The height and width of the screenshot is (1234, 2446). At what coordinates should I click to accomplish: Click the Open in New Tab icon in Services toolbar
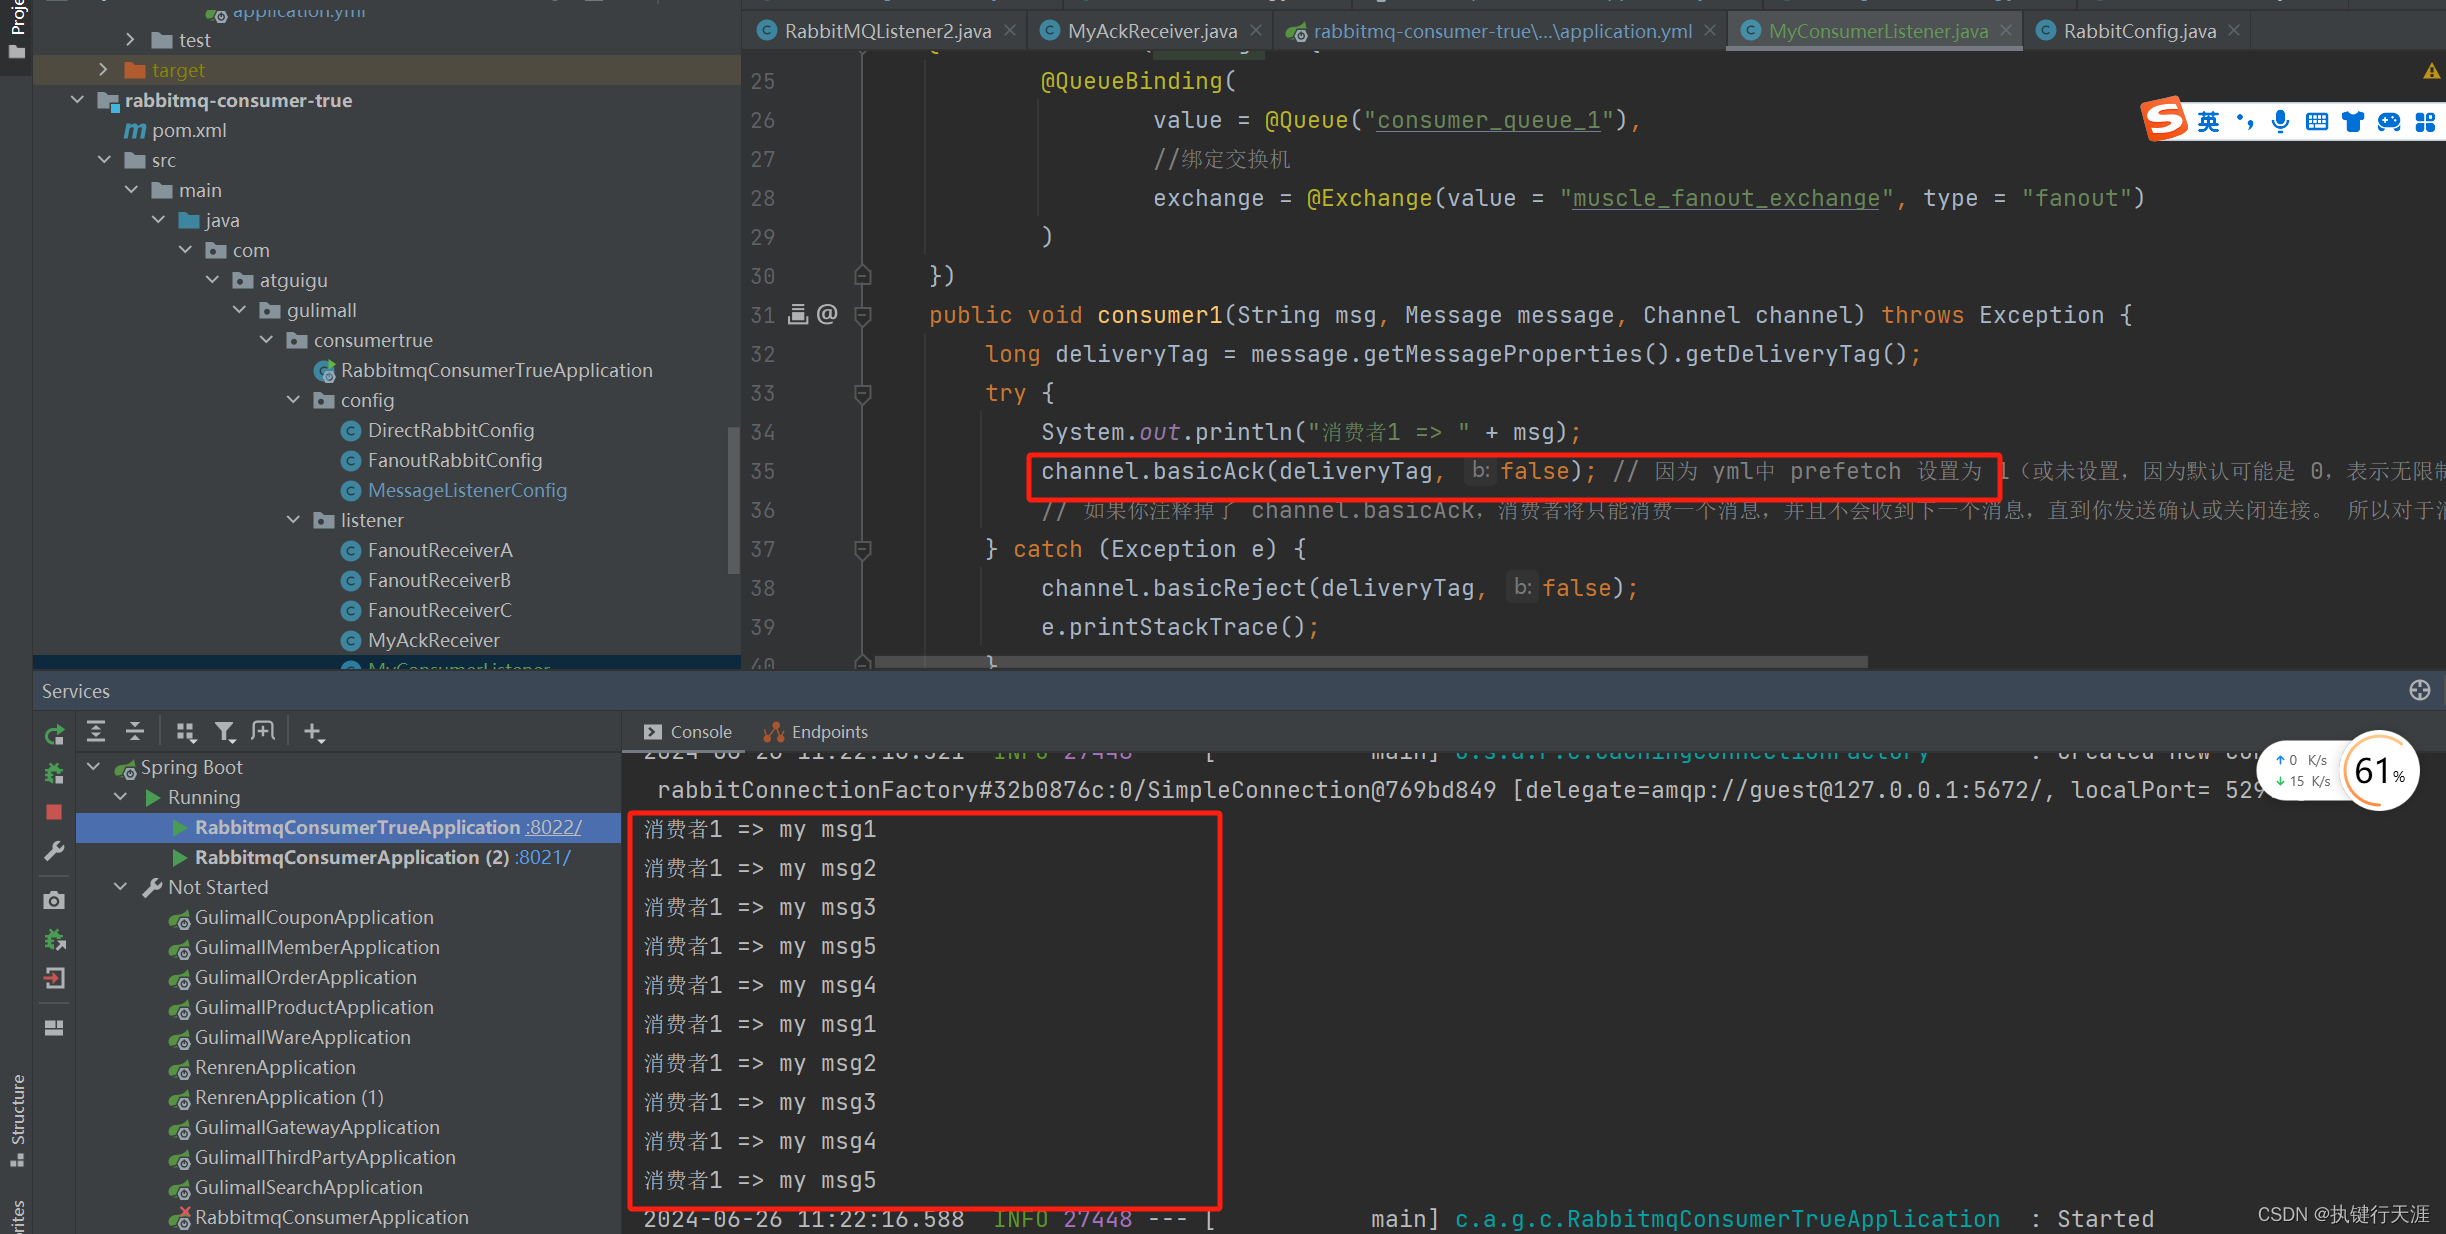[x=263, y=732]
